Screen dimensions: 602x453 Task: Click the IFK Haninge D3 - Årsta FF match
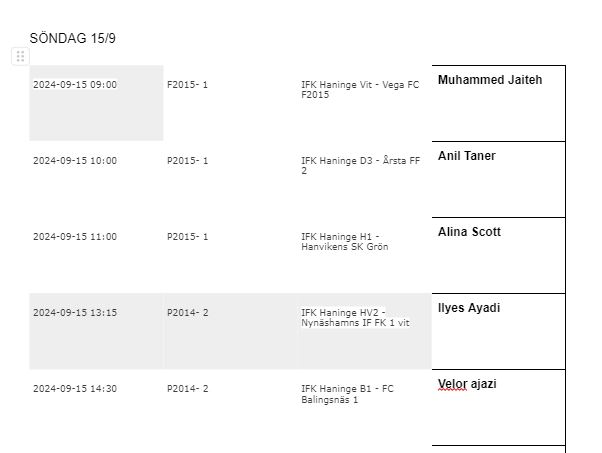360,166
